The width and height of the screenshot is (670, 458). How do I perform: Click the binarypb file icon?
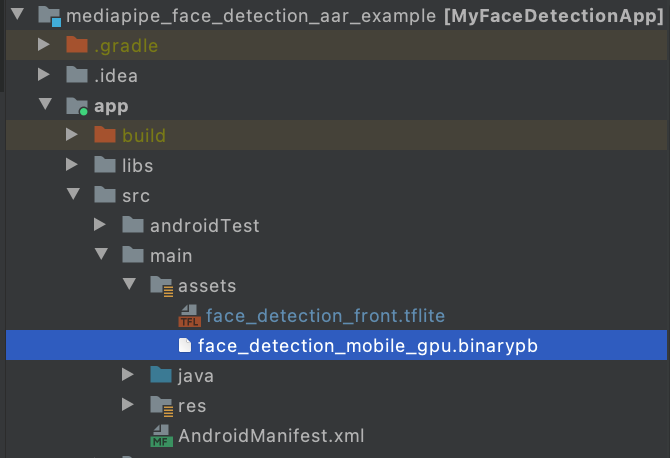[x=184, y=346]
